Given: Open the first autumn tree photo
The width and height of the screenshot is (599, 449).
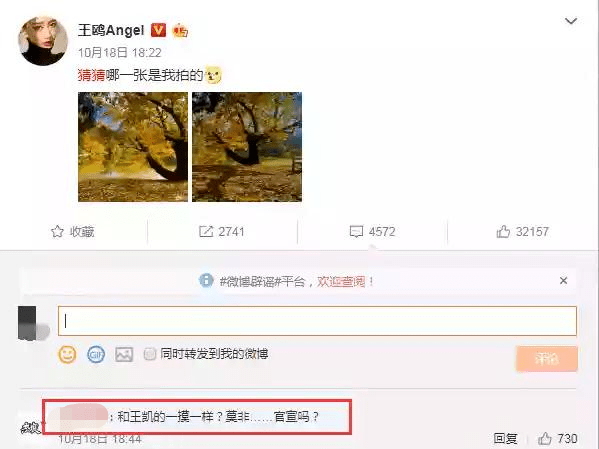Looking at the screenshot, I should pyautogui.click(x=133, y=147).
